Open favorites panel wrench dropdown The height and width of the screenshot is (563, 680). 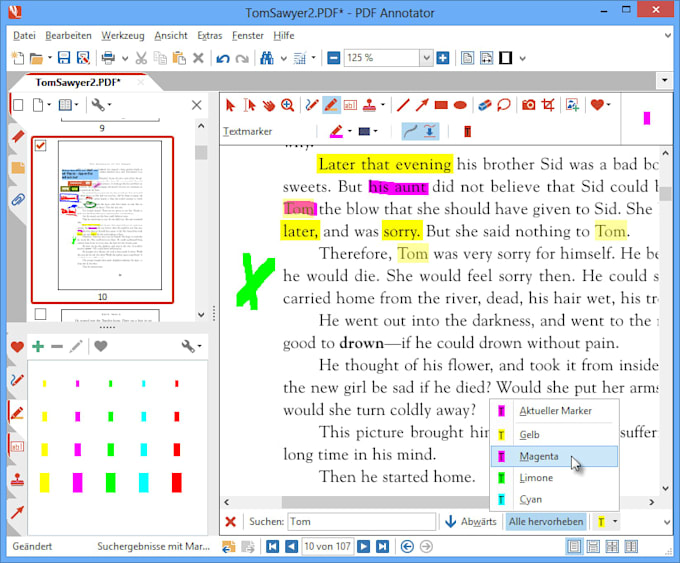point(191,346)
